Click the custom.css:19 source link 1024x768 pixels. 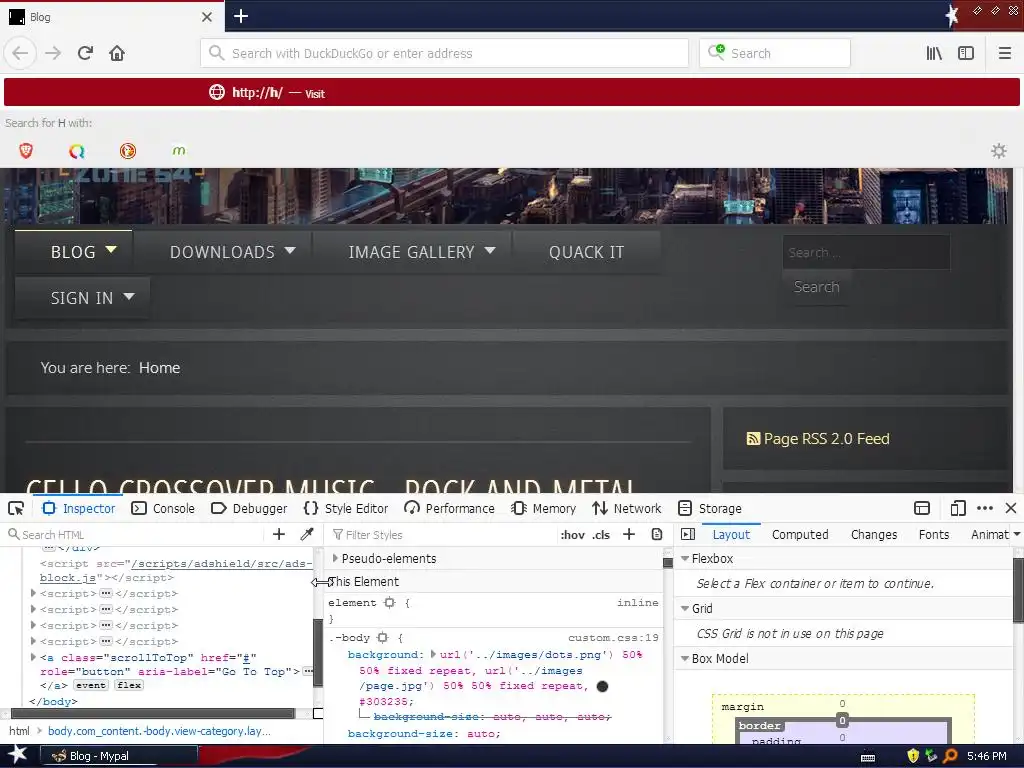tap(613, 637)
